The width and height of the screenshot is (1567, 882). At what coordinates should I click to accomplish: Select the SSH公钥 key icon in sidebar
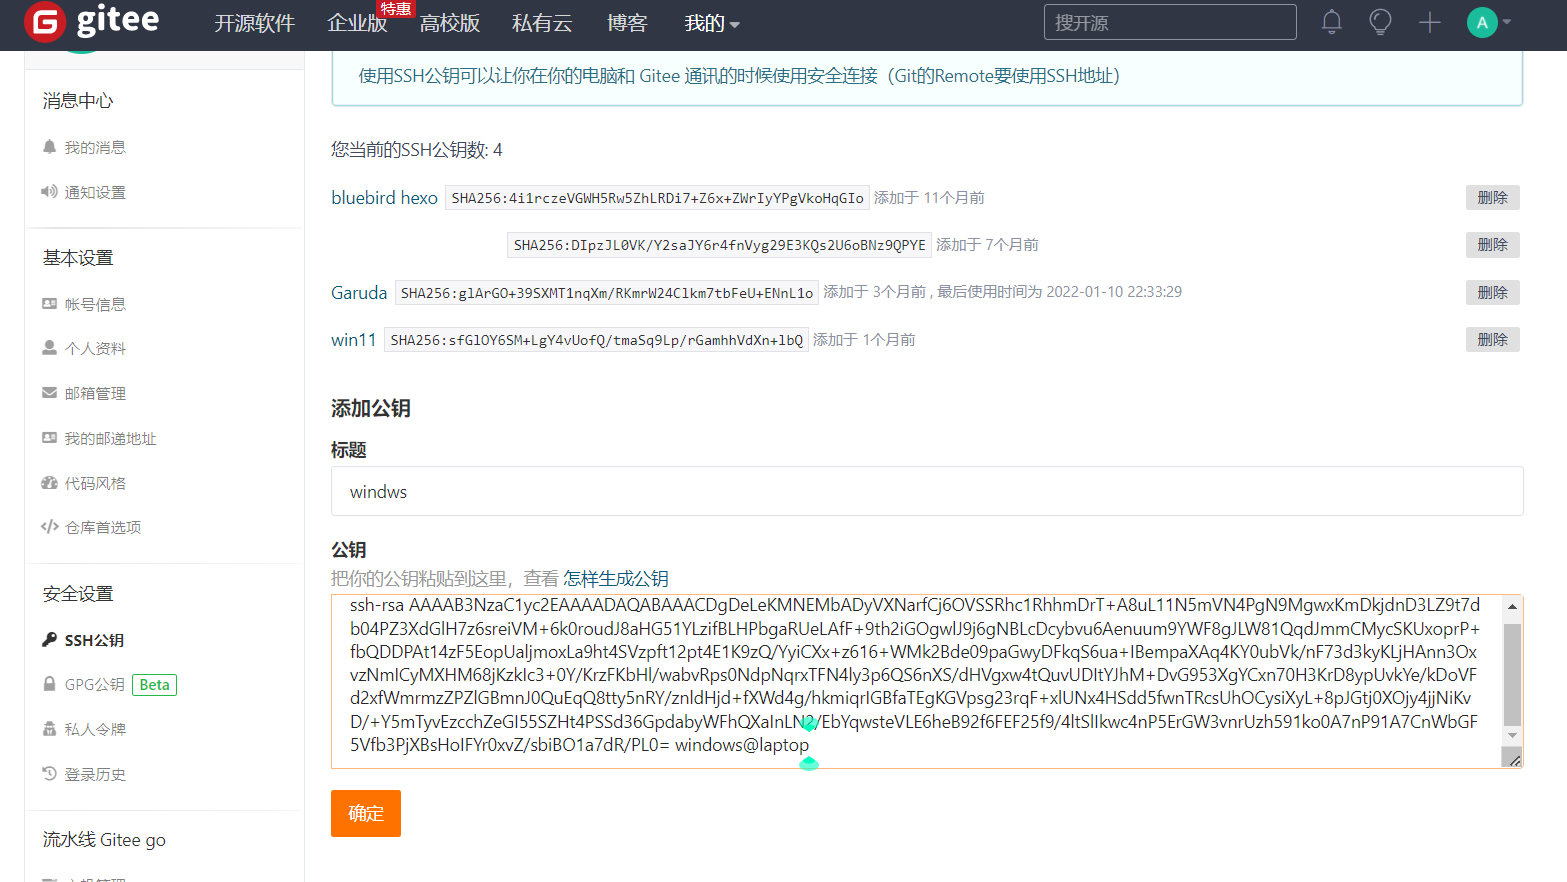pos(48,639)
